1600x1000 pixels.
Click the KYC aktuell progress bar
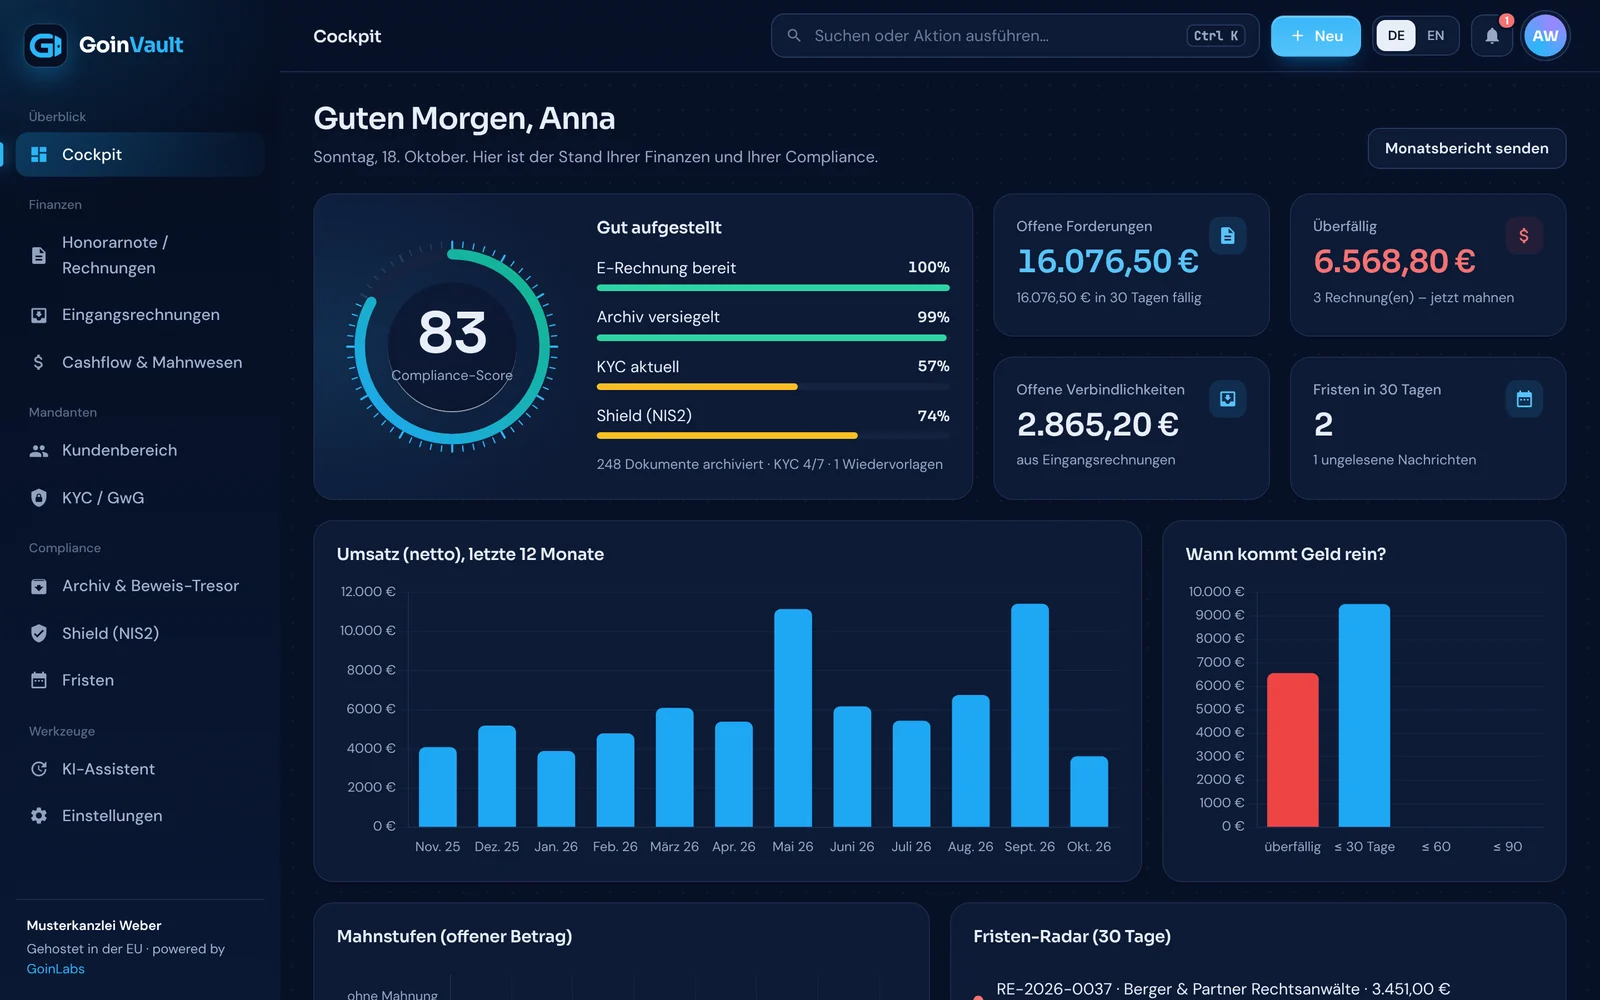coord(773,387)
